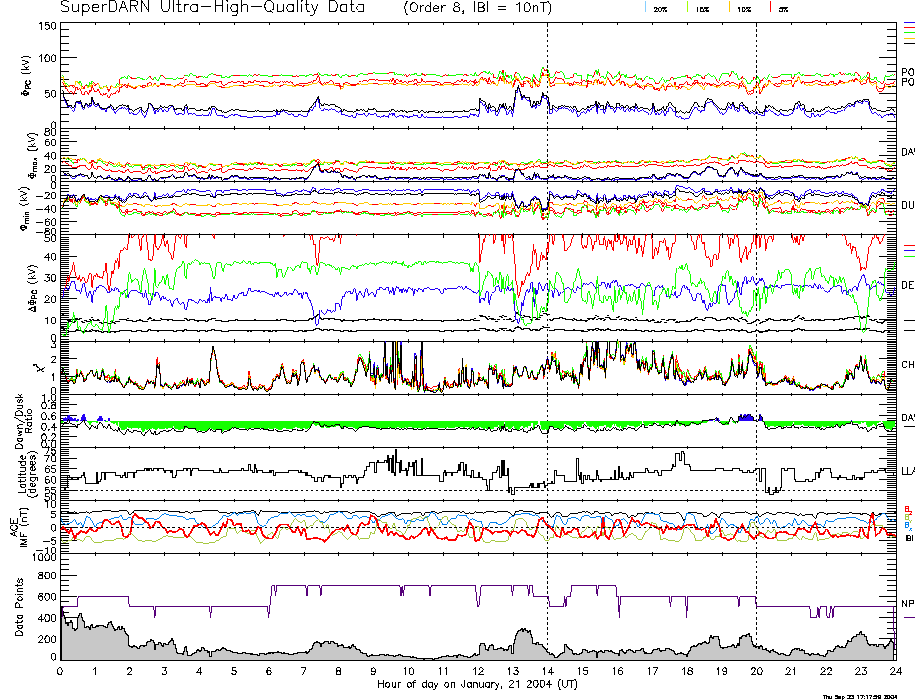Click the 'Hour of day on January, 21 2004 (UT)' axis title
Image resolution: width=915 pixels, height=700 pixels.
click(x=477, y=684)
